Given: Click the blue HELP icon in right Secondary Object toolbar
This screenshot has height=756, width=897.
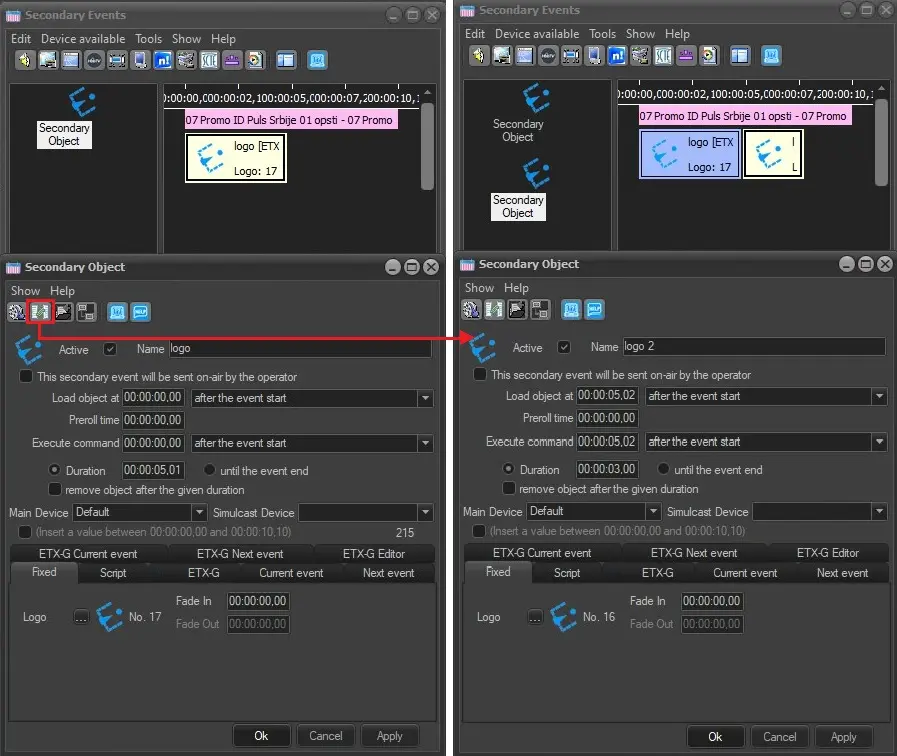Looking at the screenshot, I should (594, 310).
